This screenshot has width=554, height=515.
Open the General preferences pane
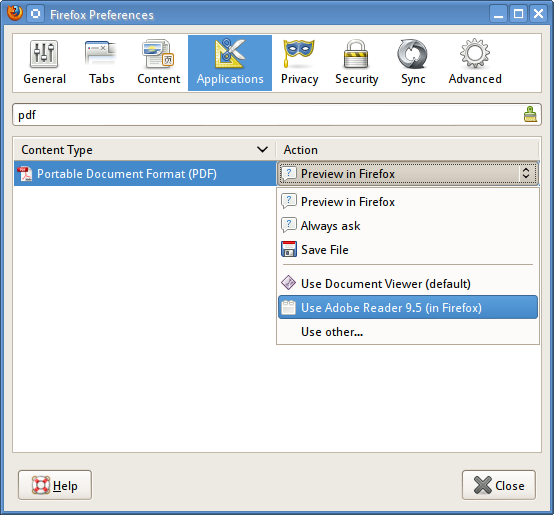44,63
